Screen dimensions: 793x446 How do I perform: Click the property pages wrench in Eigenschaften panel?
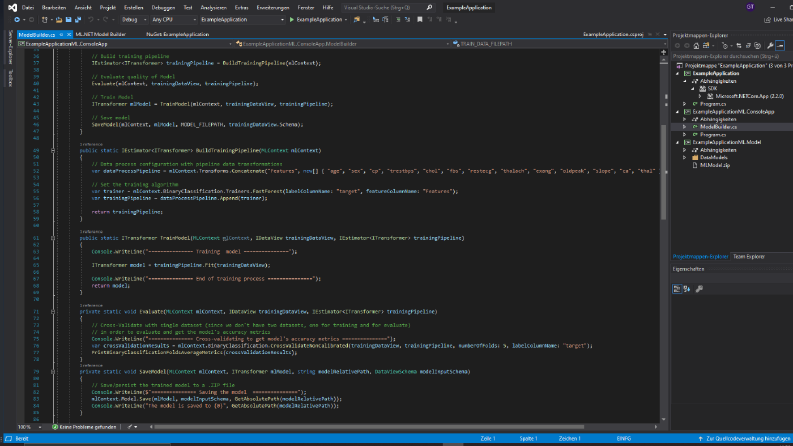point(699,289)
